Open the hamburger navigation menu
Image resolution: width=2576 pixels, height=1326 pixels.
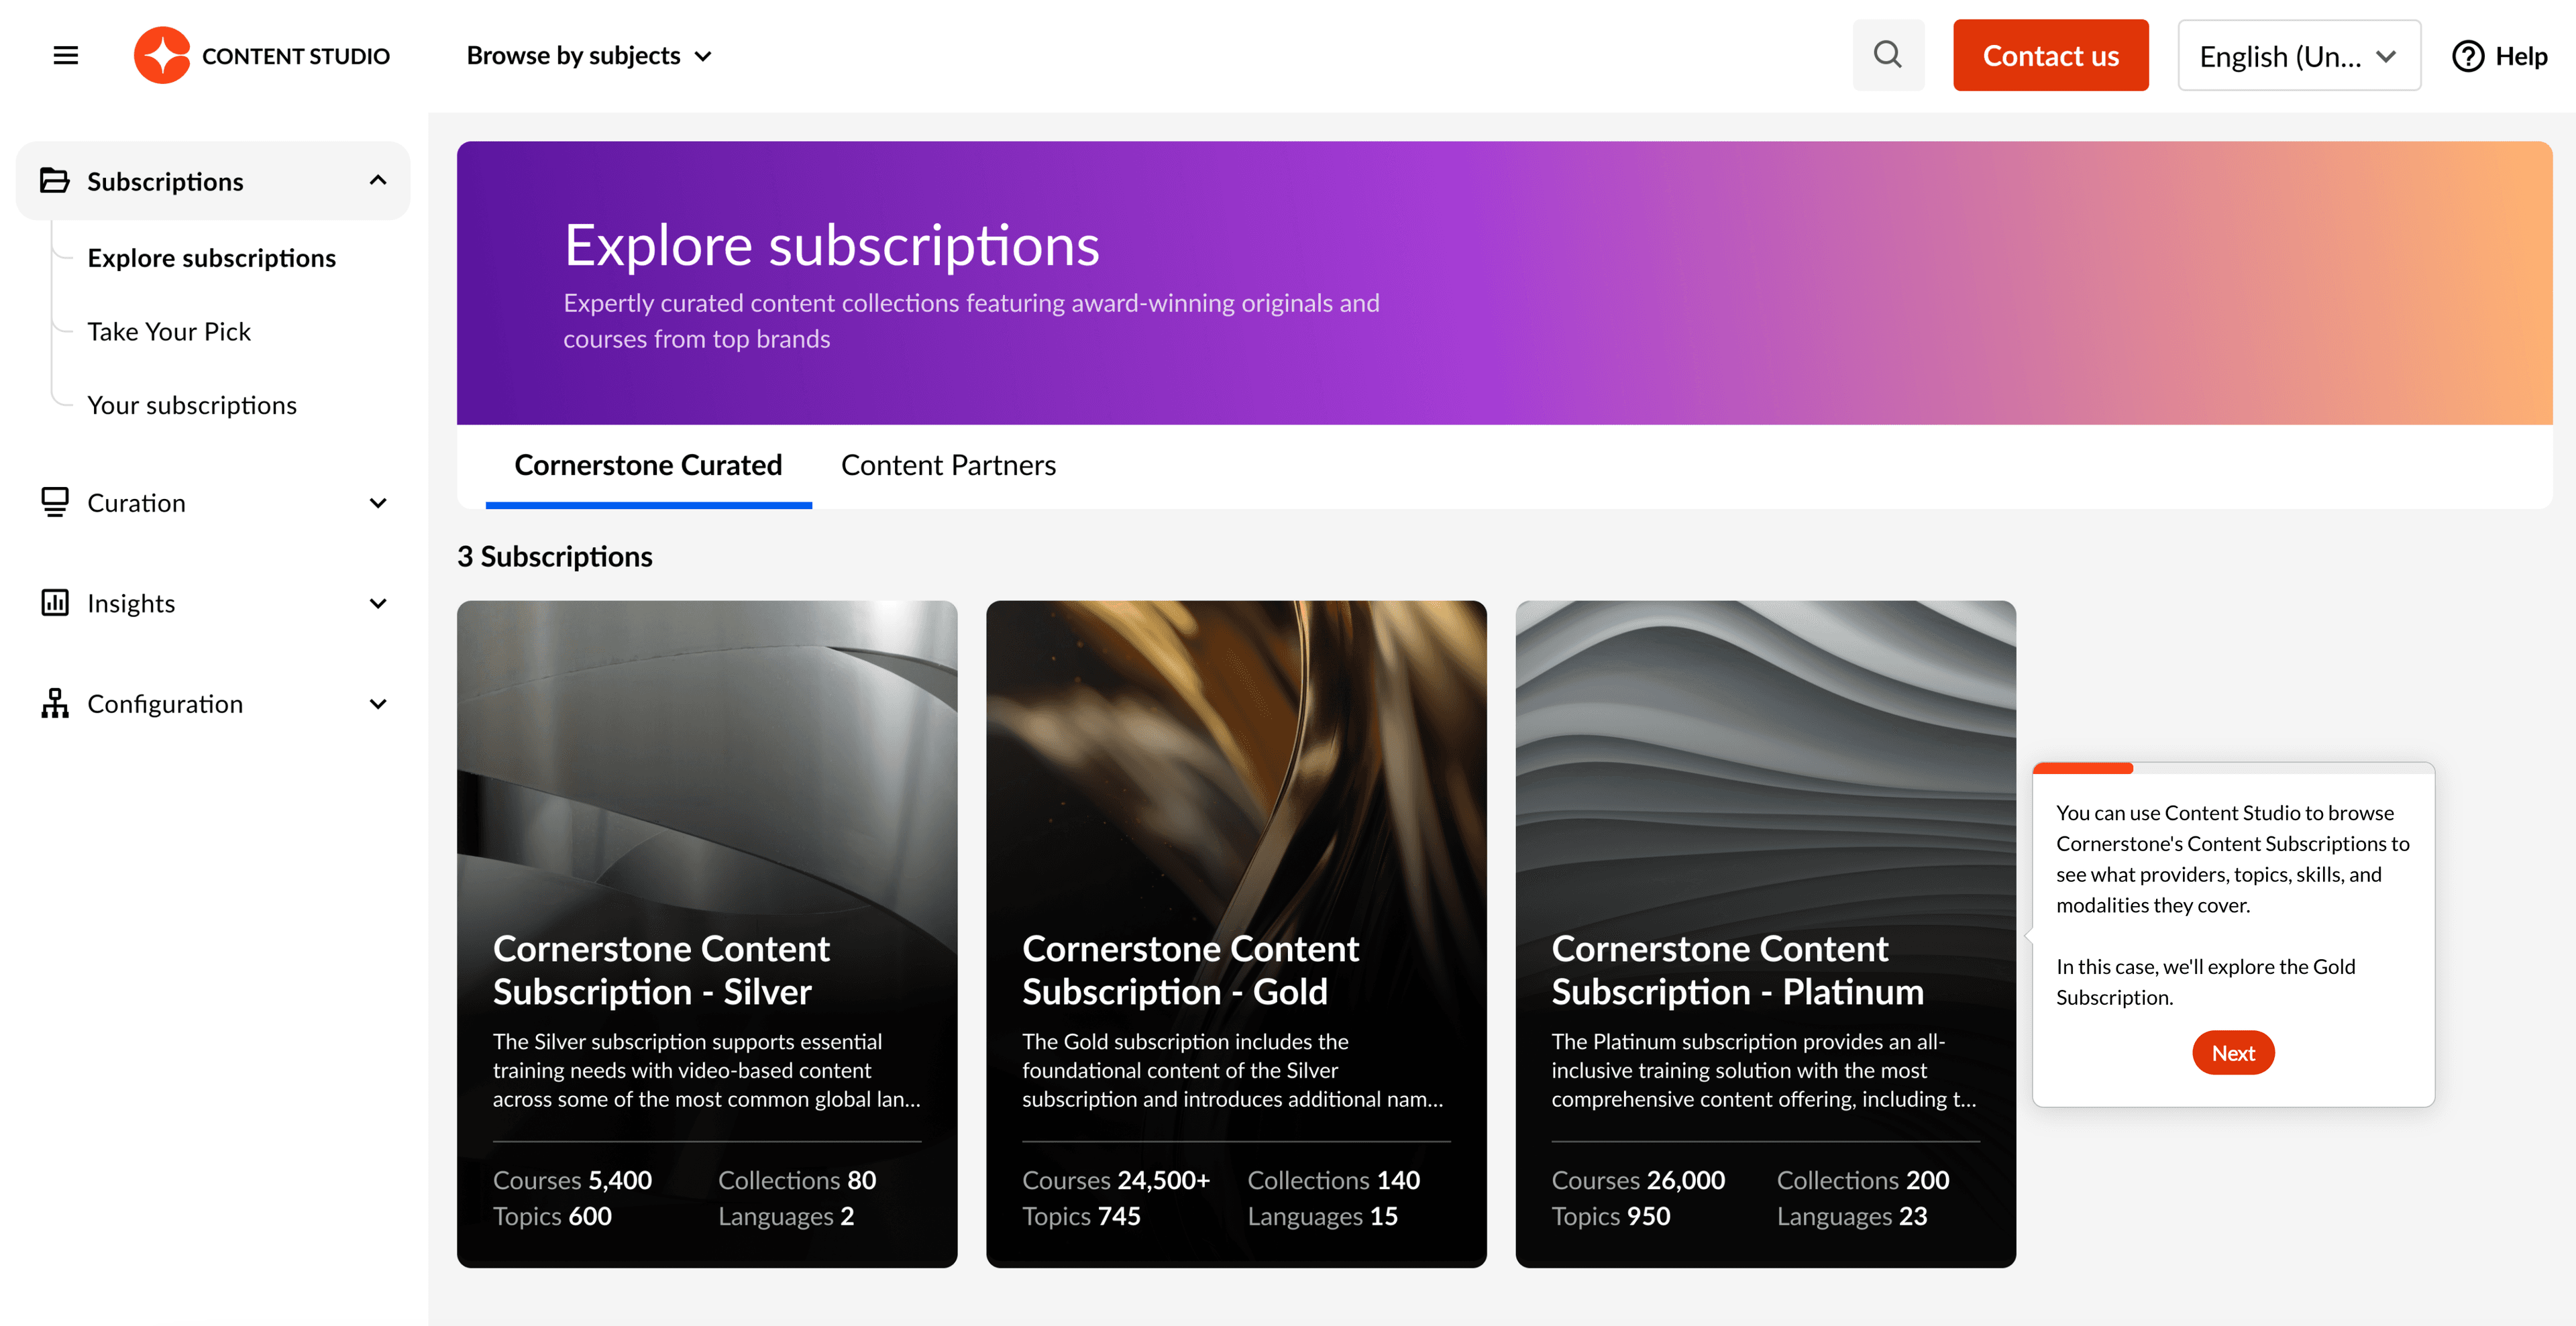coord(65,55)
